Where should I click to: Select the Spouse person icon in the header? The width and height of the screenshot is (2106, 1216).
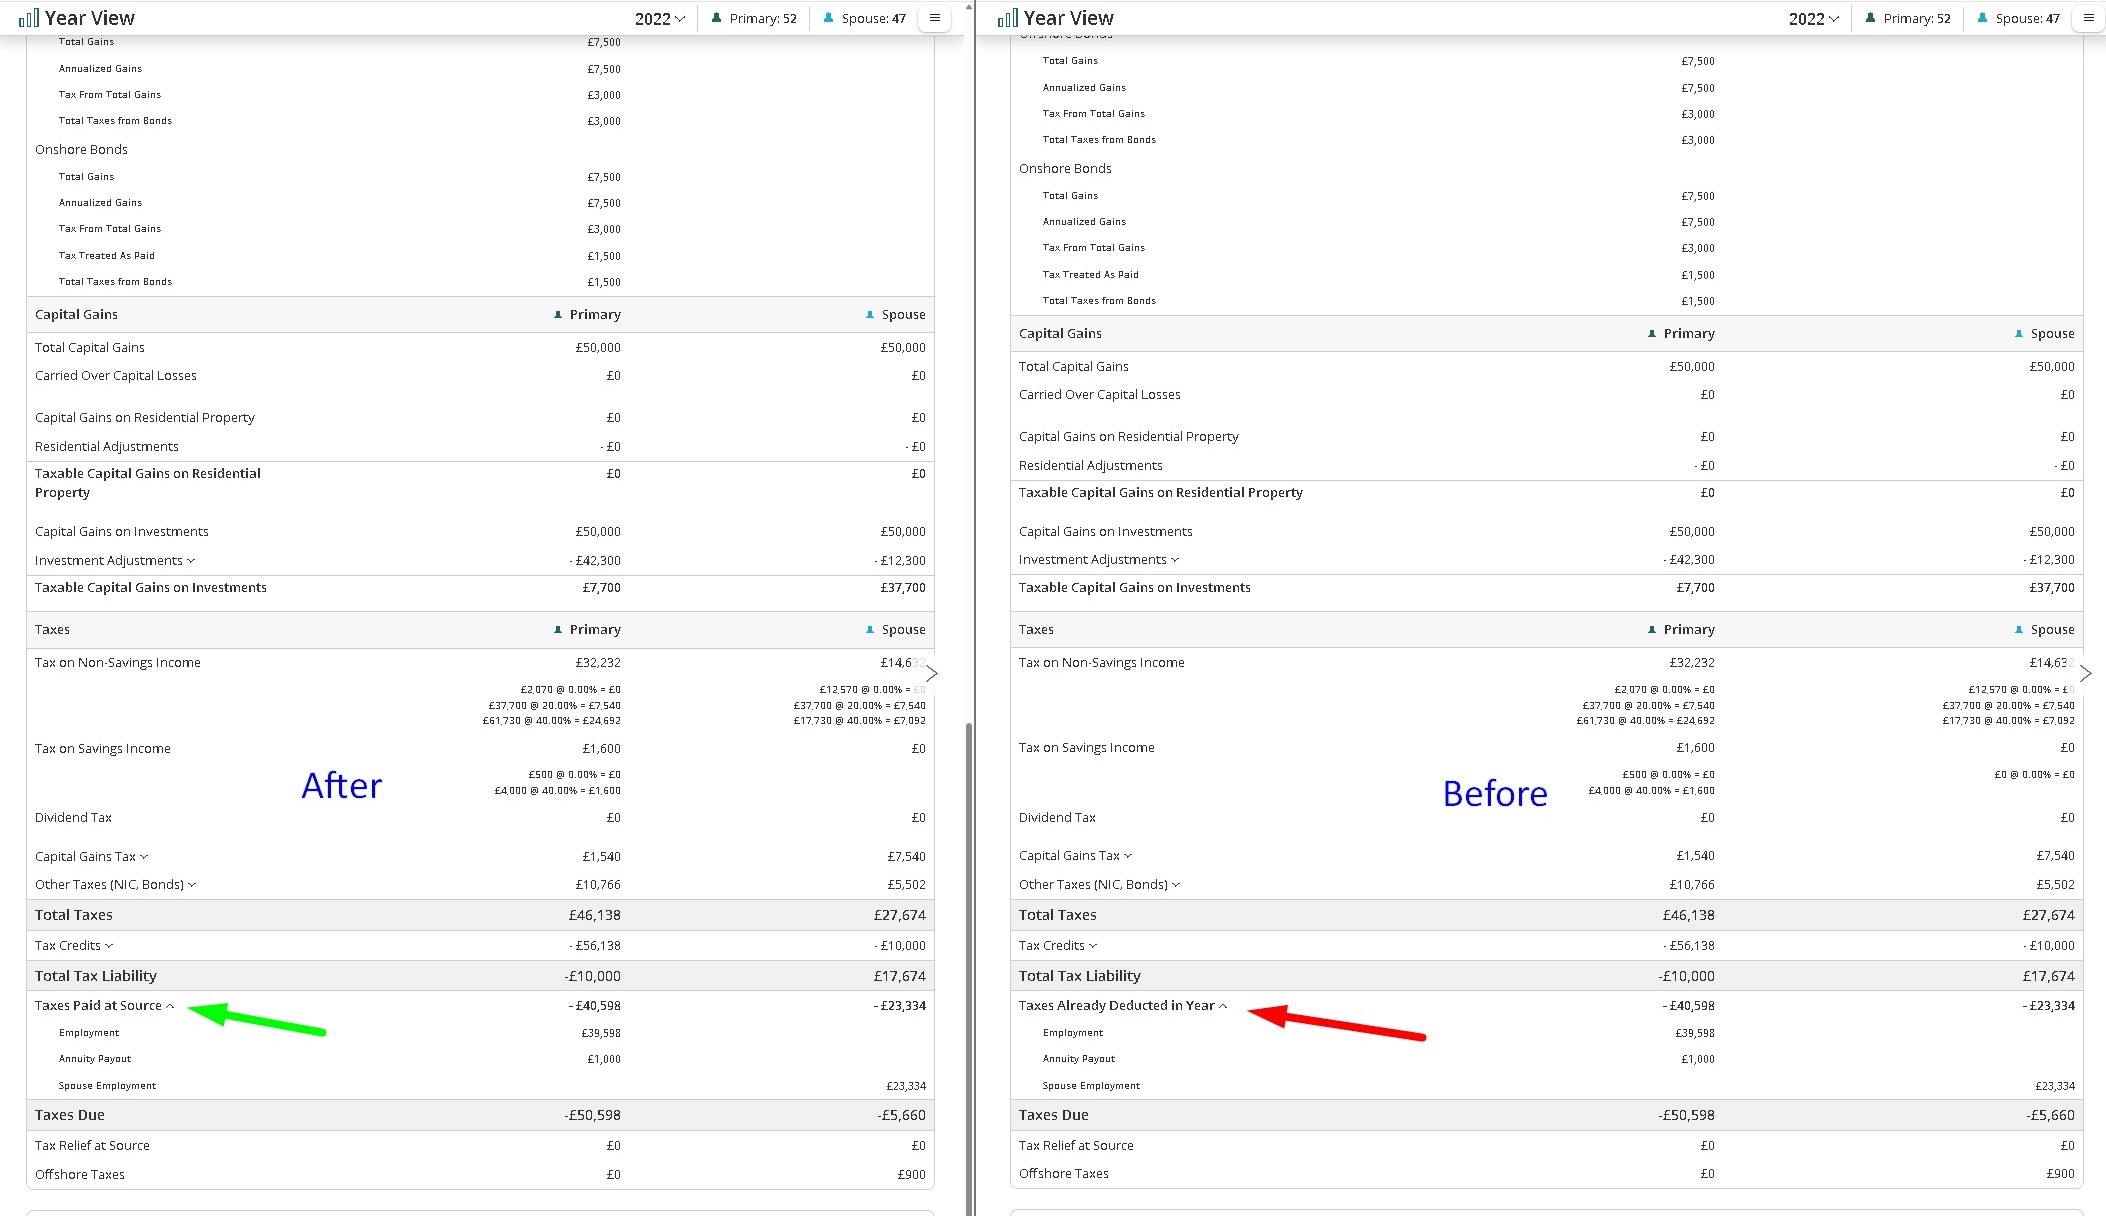(828, 17)
